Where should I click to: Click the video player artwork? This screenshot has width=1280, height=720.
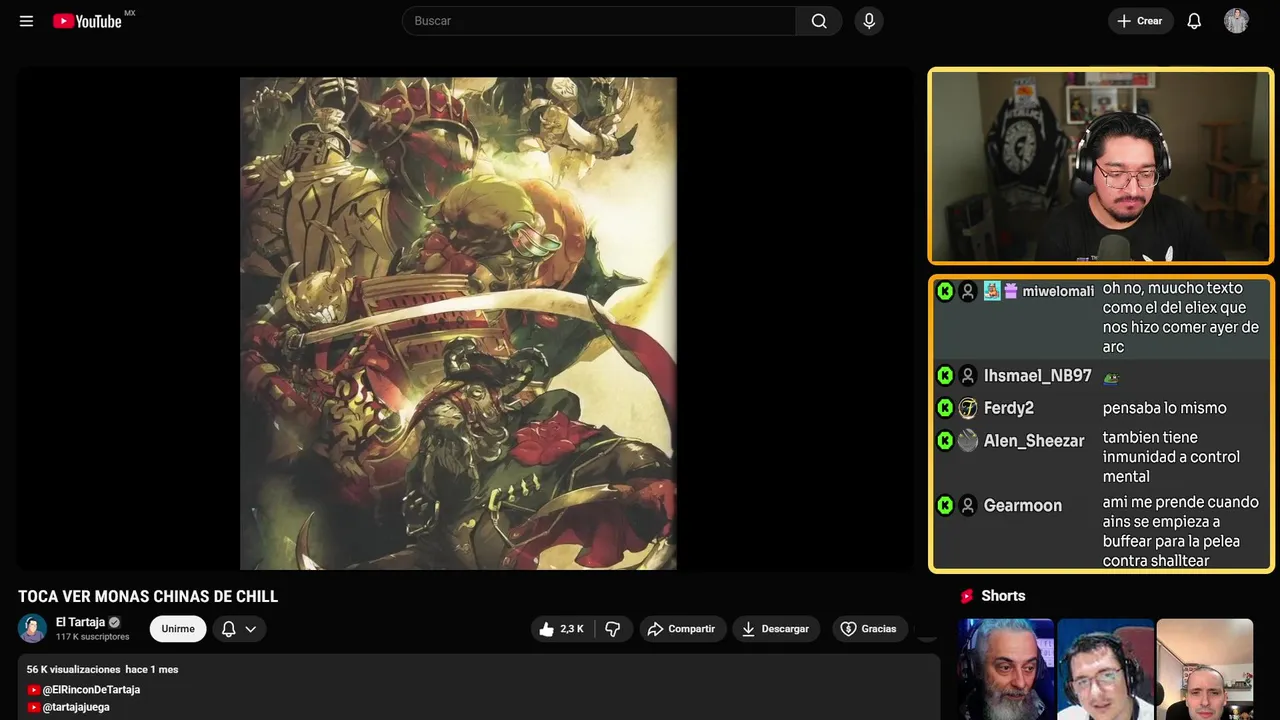(458, 323)
